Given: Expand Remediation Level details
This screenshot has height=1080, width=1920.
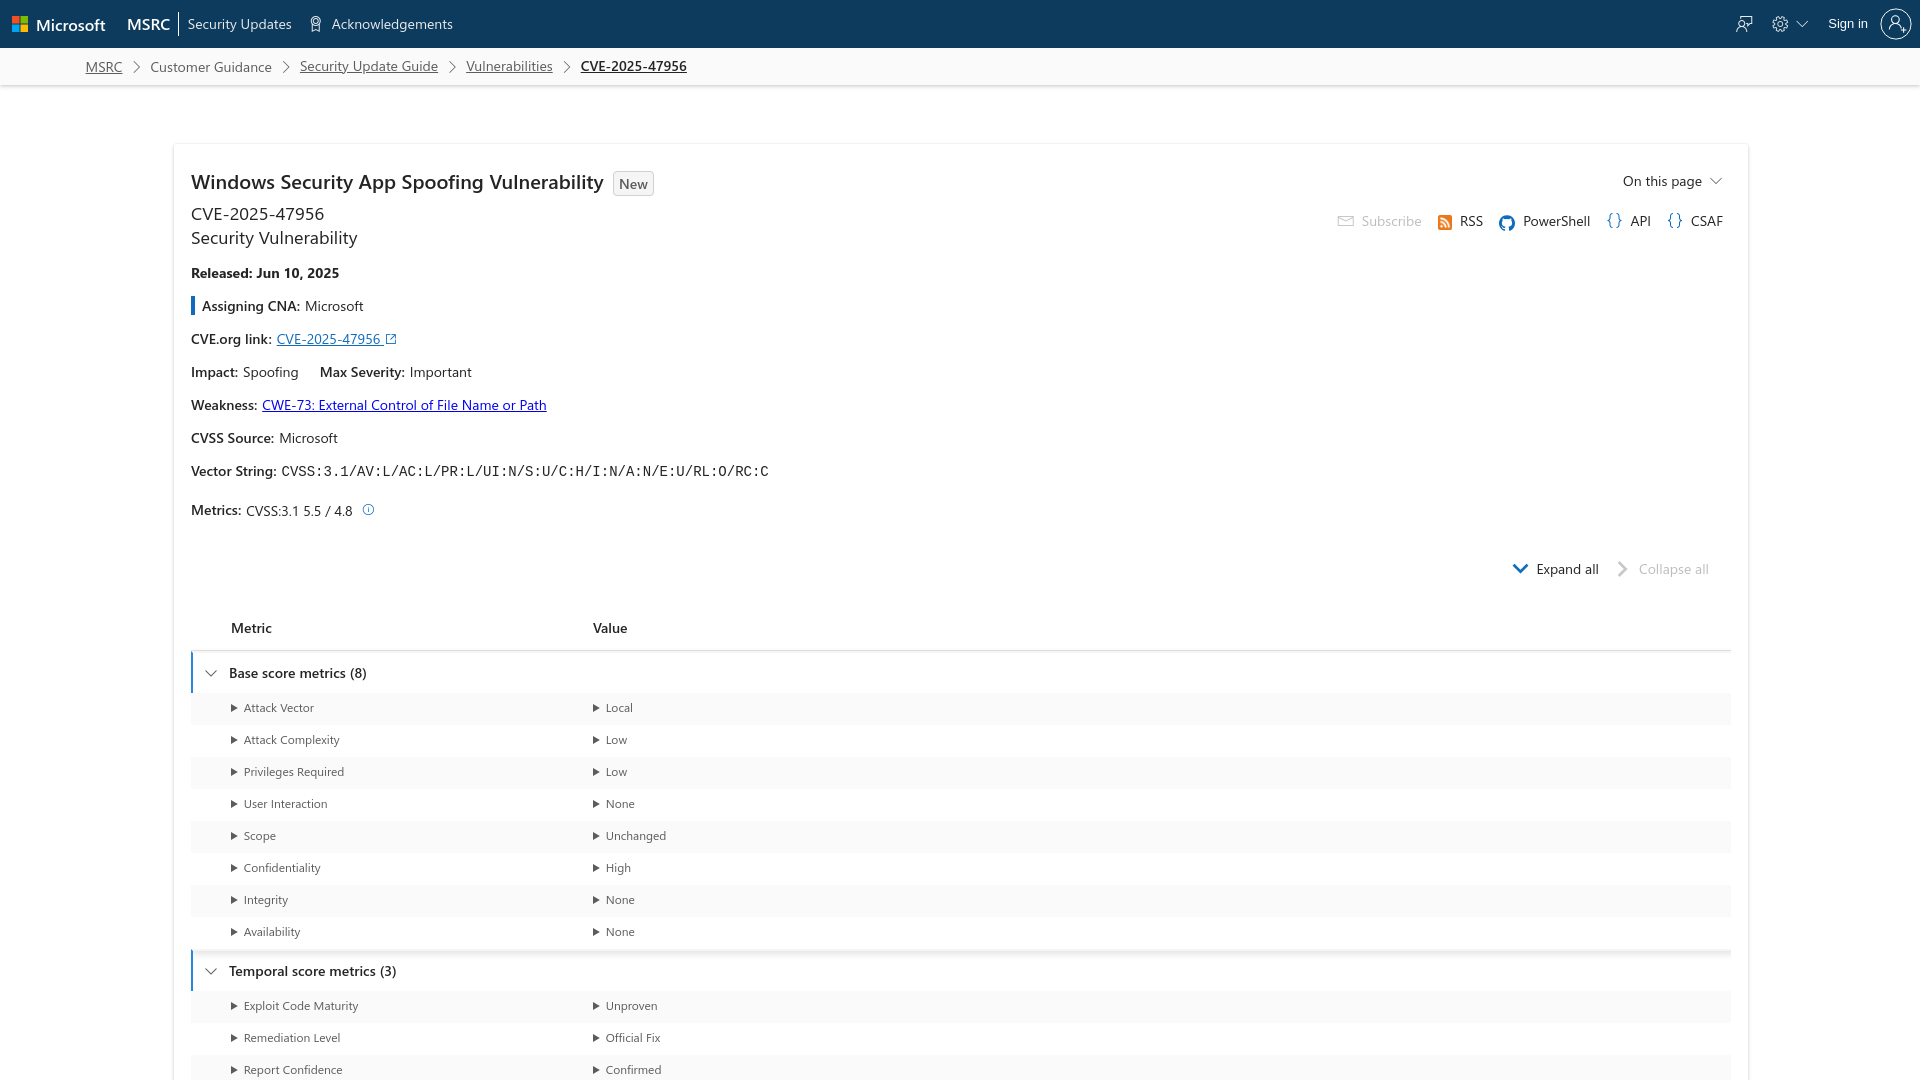Looking at the screenshot, I should (x=285, y=1038).
